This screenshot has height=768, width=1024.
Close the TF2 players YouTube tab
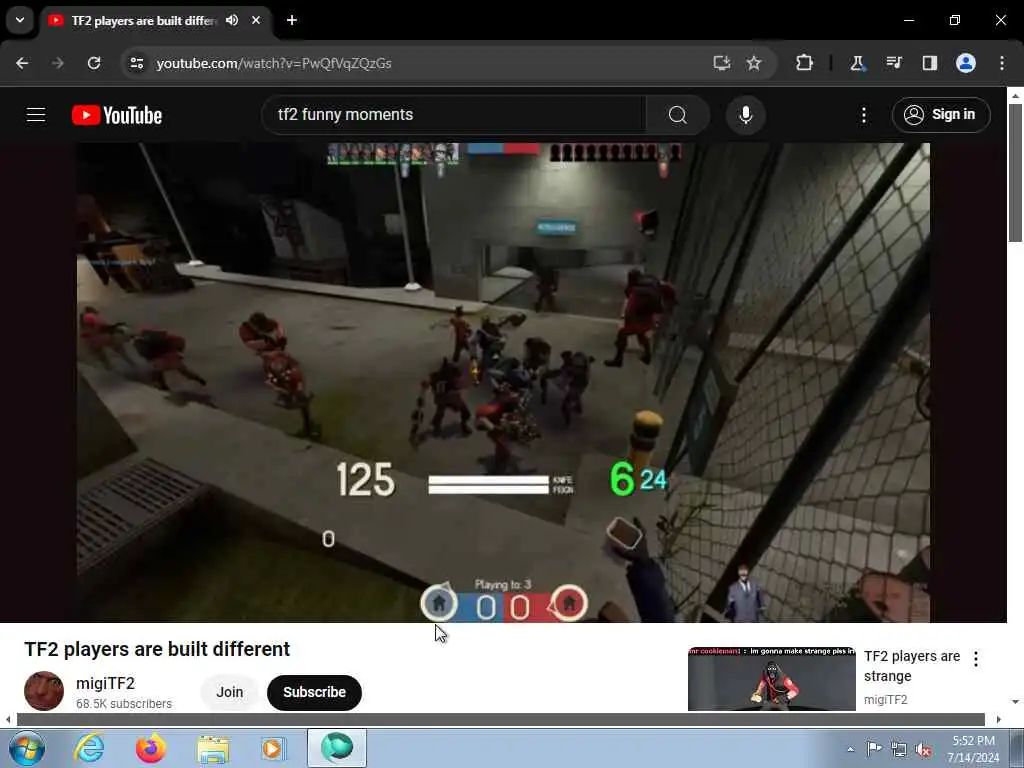pos(256,20)
